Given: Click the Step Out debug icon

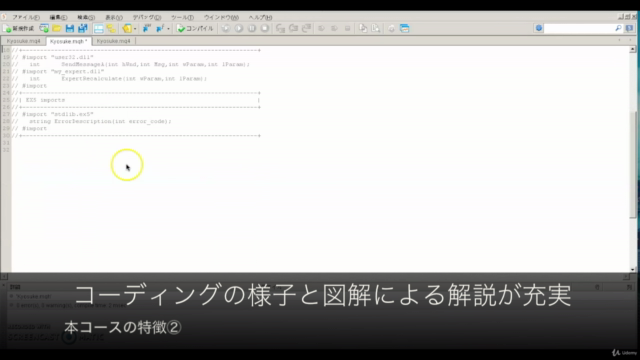Looking at the screenshot, I should click(307, 28).
